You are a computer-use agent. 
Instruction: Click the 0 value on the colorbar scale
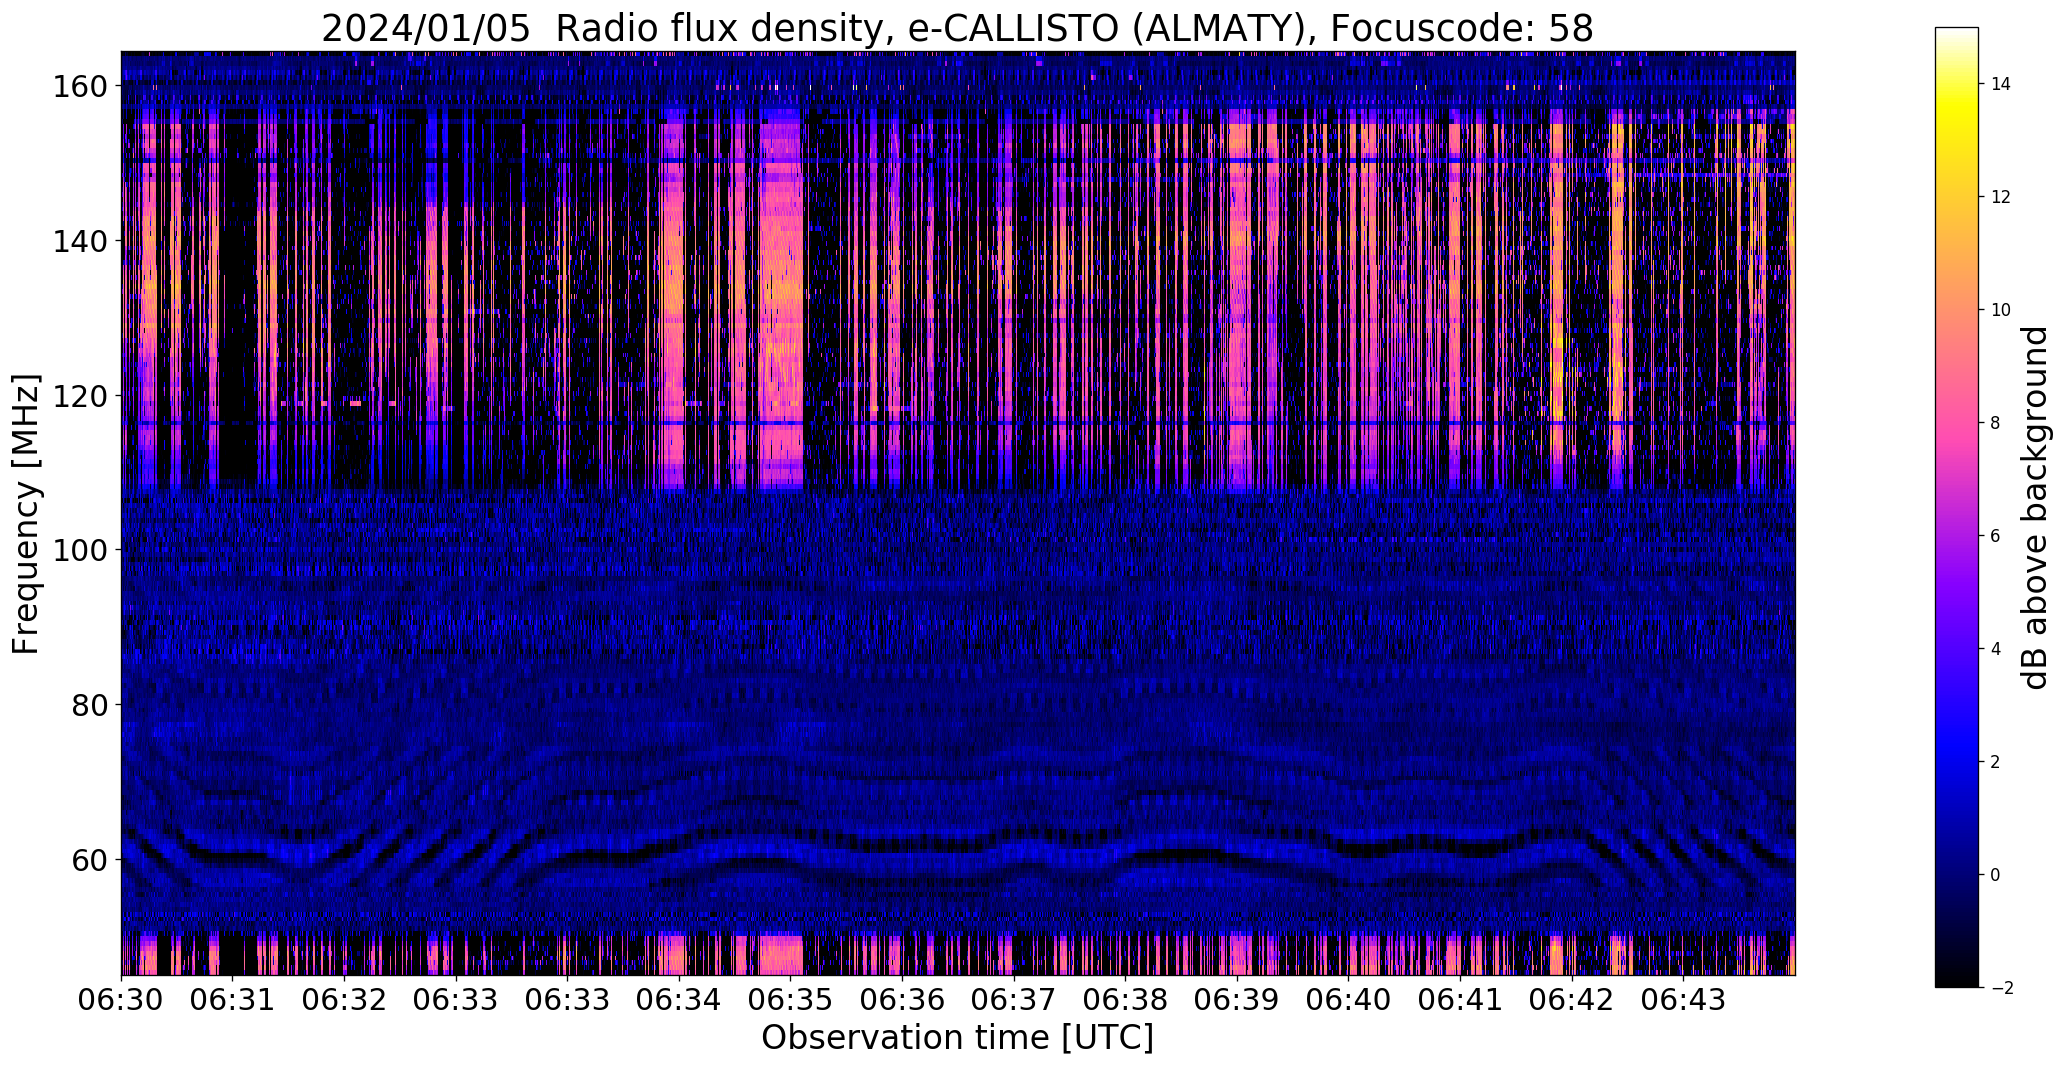1996,875
